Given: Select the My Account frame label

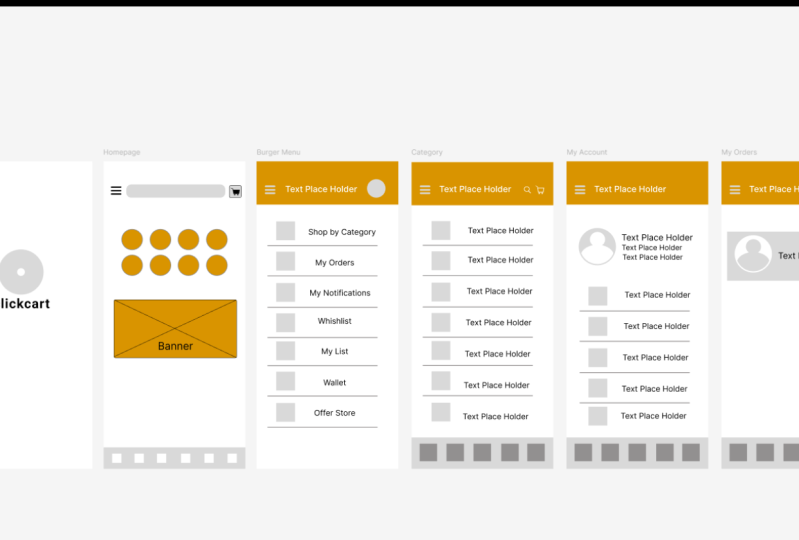Looking at the screenshot, I should pyautogui.click(x=587, y=152).
